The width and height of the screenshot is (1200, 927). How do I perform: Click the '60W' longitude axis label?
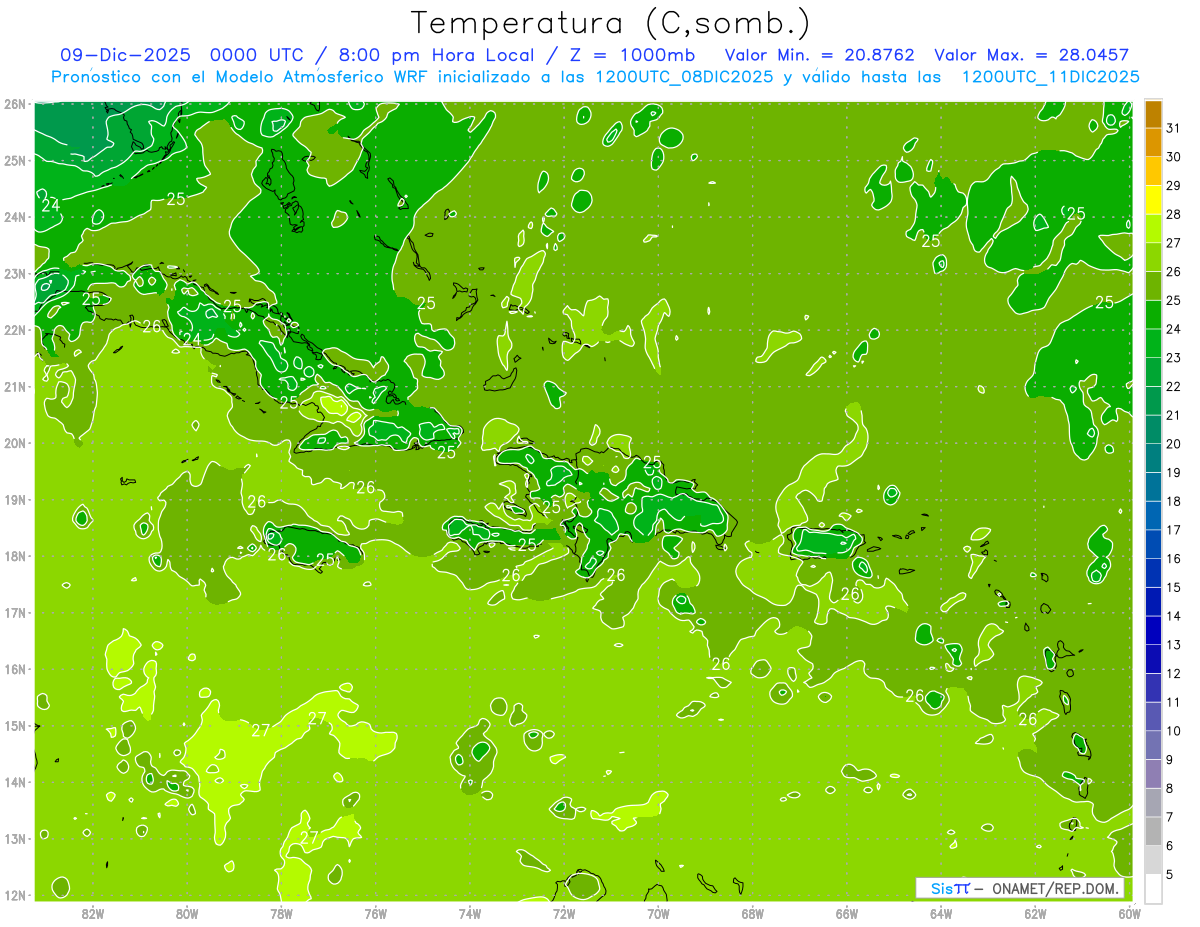coord(1129,913)
